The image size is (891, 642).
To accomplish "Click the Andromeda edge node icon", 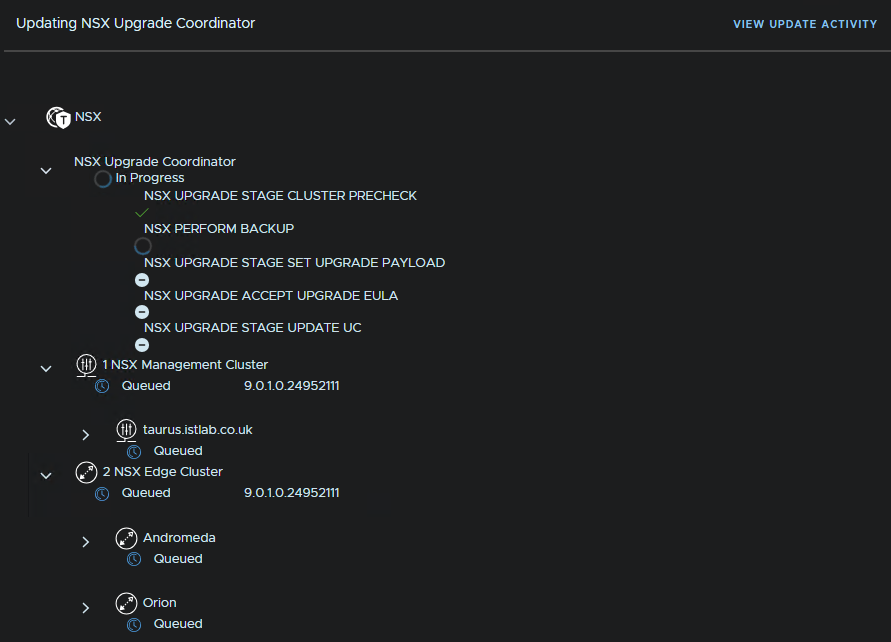I will 127,538.
